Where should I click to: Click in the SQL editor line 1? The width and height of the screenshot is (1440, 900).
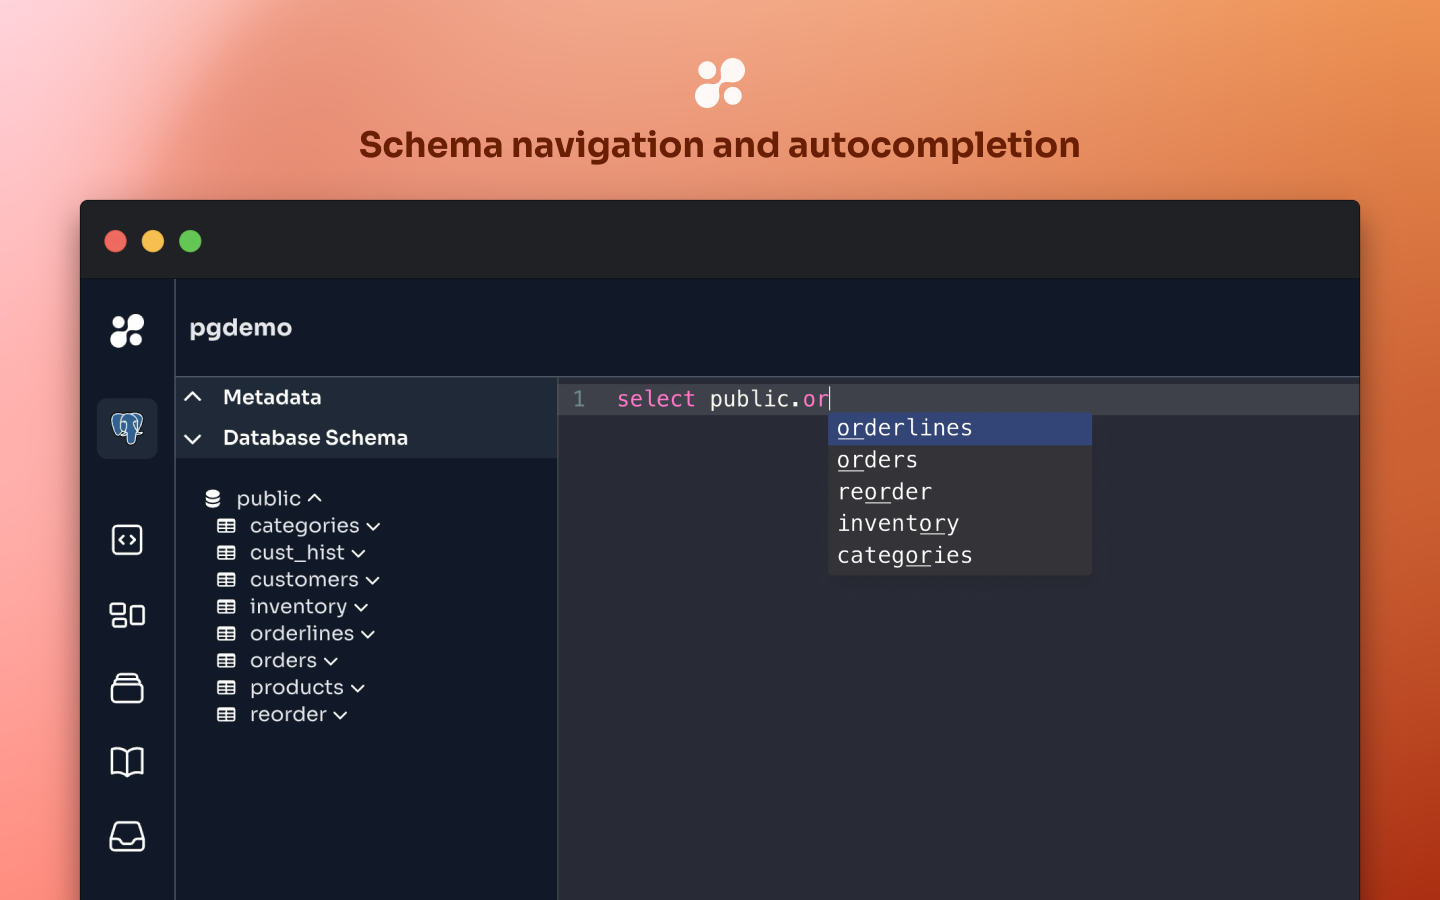[1000, 399]
